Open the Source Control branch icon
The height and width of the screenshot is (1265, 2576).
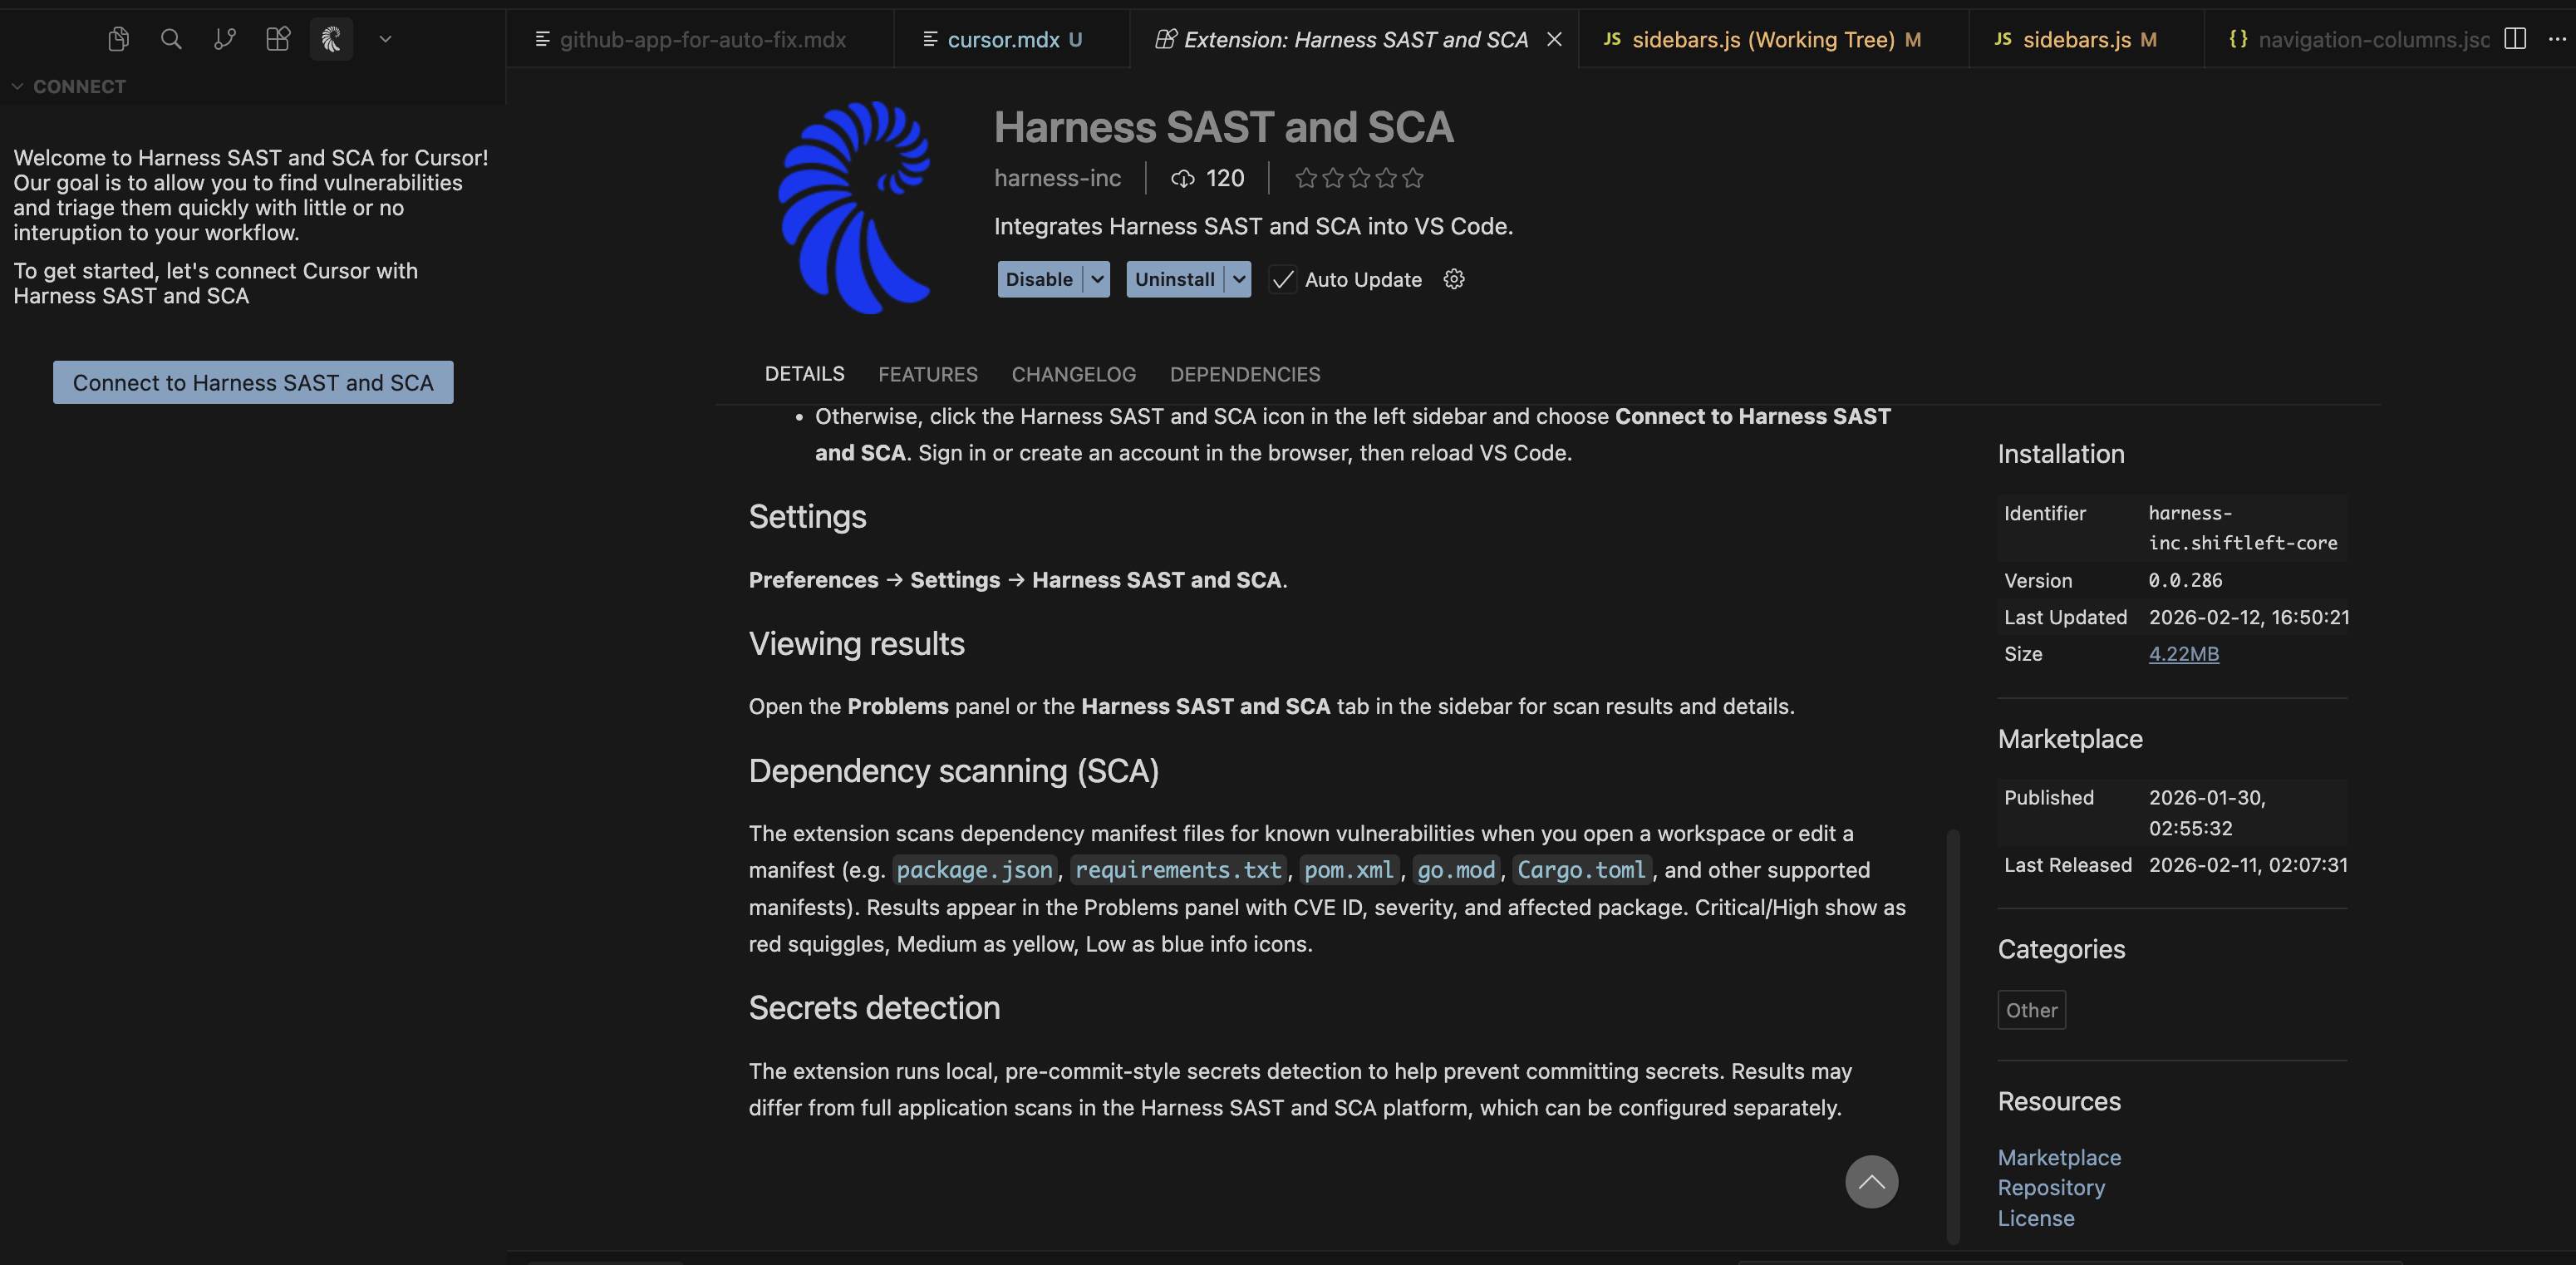coord(225,39)
